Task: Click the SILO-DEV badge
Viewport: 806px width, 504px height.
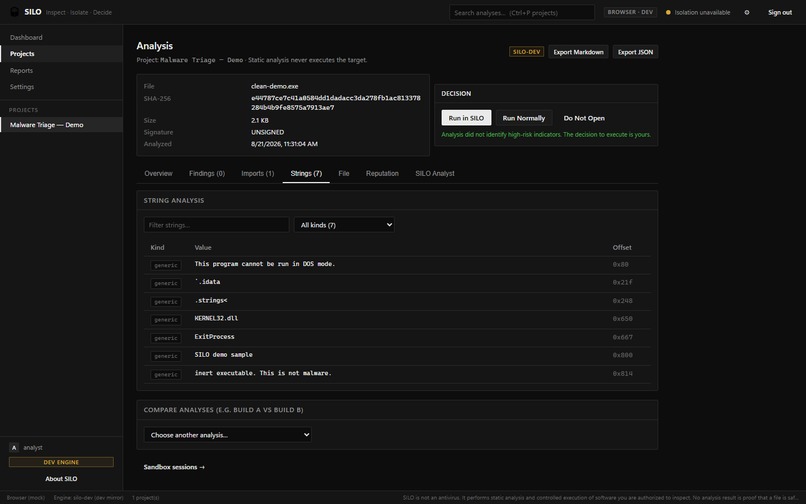Action: (x=526, y=52)
